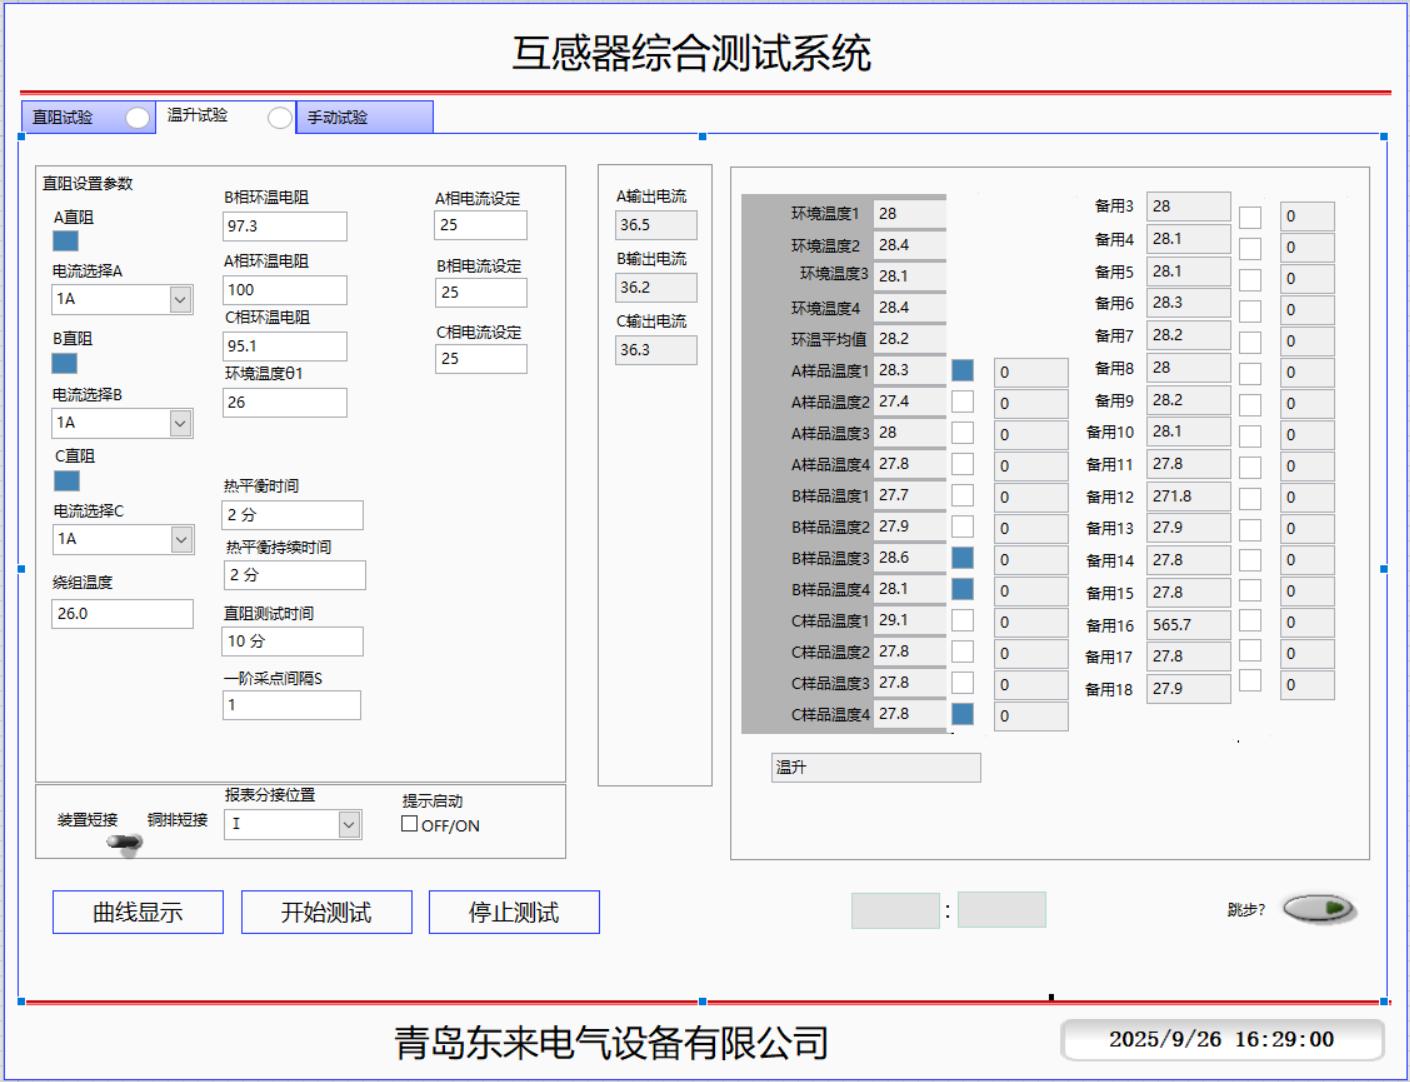
Task: Switch to the 直阻试验 tab
Action: coord(63,118)
